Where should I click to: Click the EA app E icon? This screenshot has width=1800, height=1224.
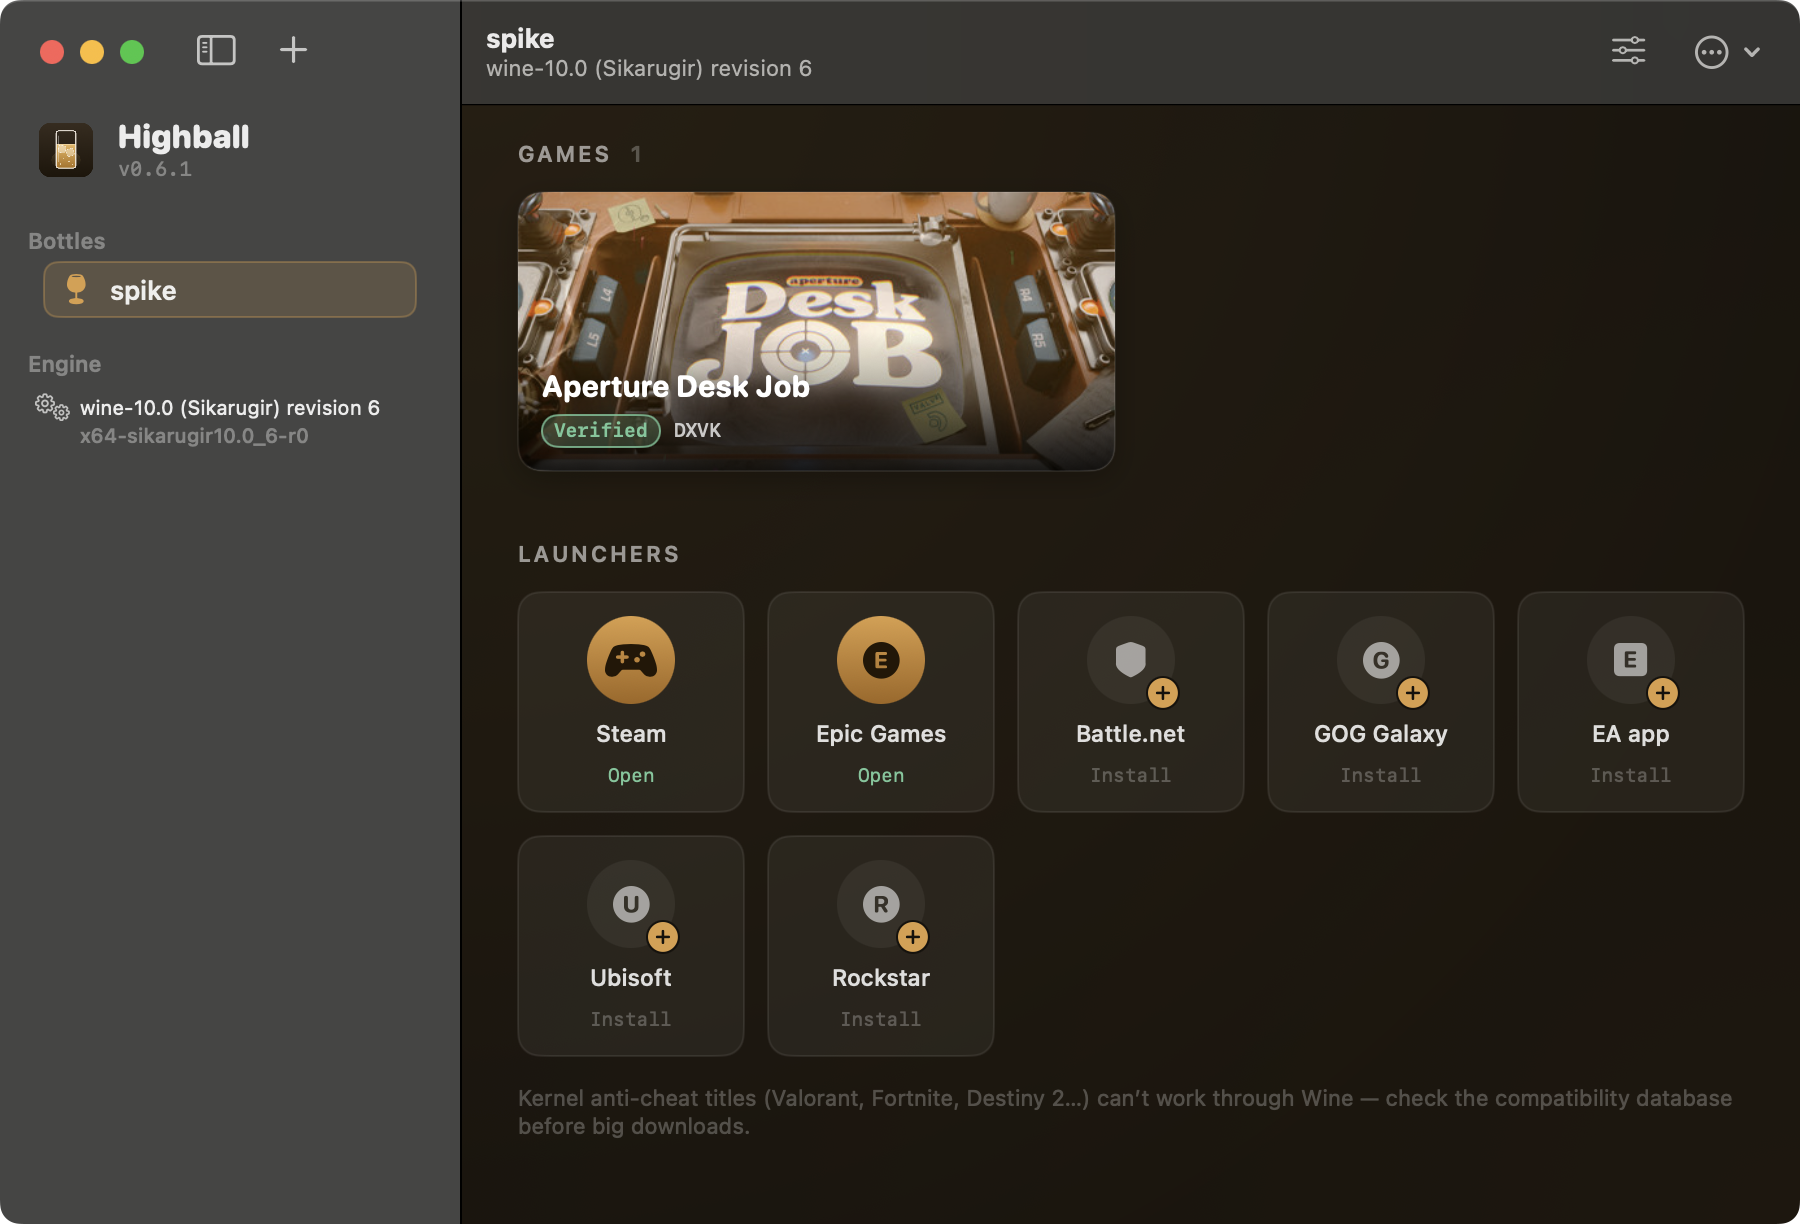coord(1631,660)
